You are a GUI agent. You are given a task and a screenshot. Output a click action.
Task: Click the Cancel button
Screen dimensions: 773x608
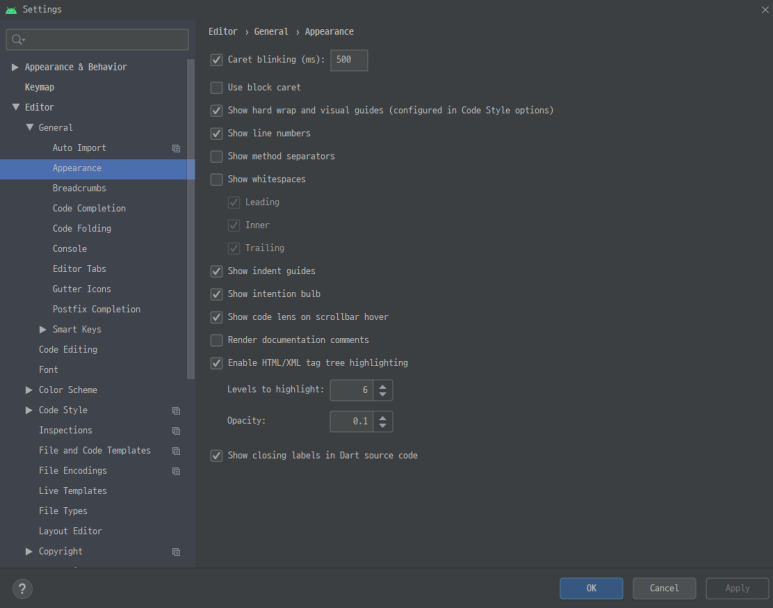(664, 589)
